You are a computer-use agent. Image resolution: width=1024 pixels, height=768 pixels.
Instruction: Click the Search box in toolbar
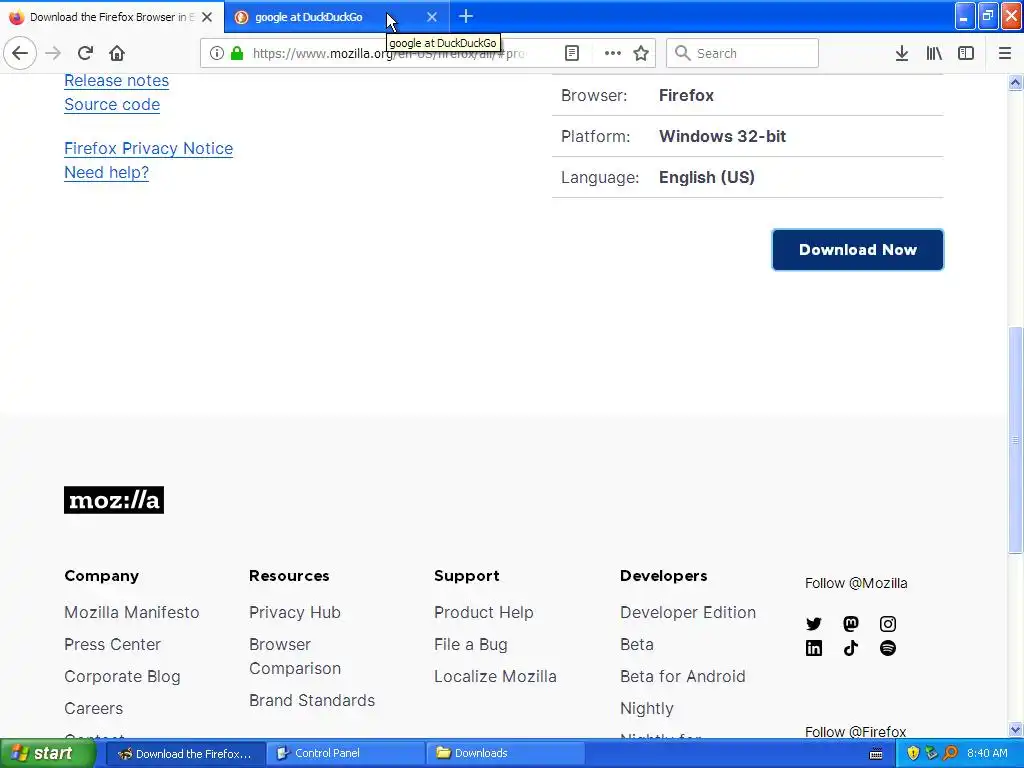click(742, 53)
